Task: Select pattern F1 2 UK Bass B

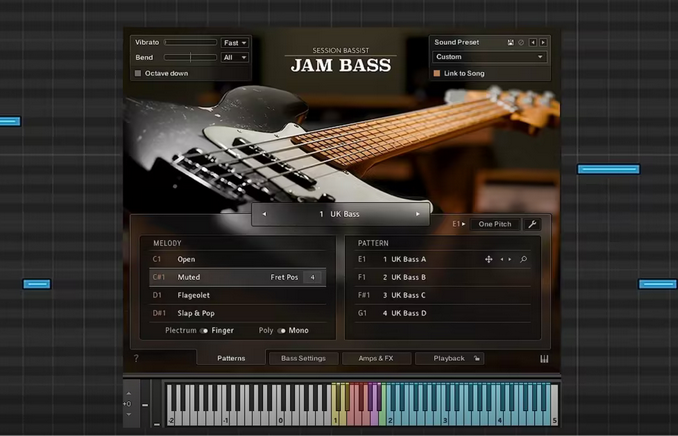Action: click(442, 277)
